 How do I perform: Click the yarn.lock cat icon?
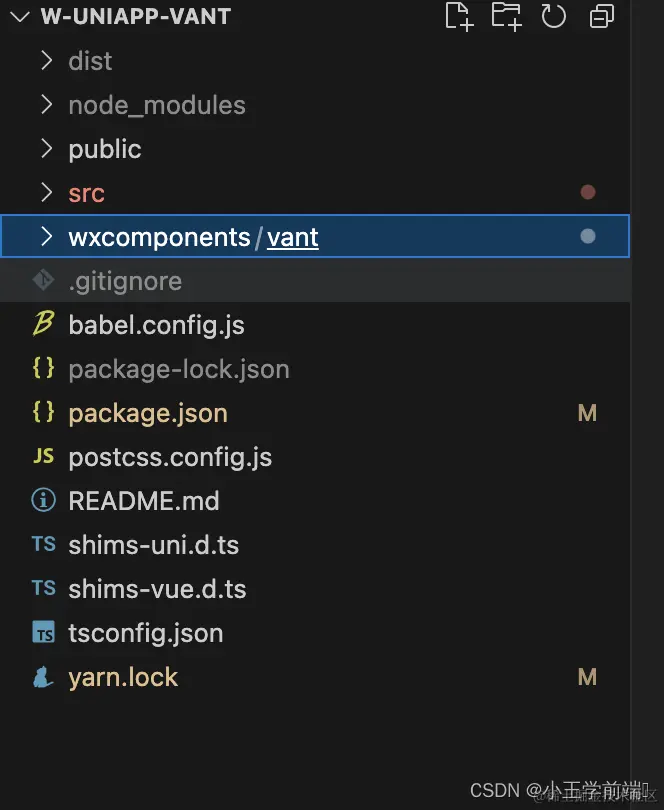43,677
